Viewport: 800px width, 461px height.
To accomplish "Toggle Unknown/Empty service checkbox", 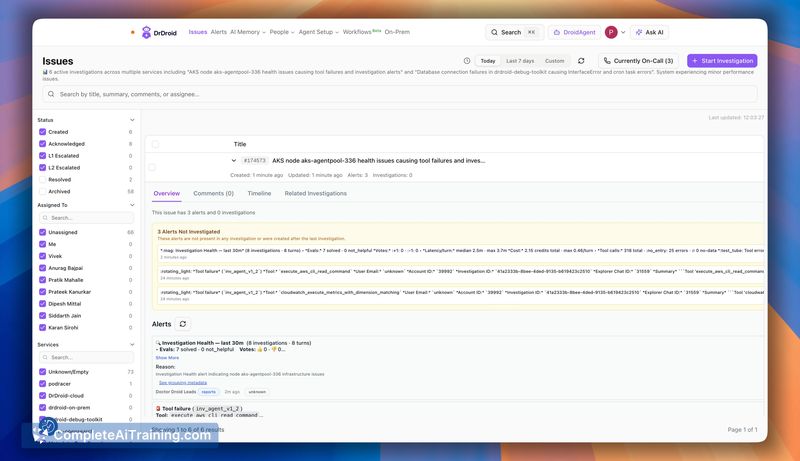I will pyautogui.click(x=42, y=372).
